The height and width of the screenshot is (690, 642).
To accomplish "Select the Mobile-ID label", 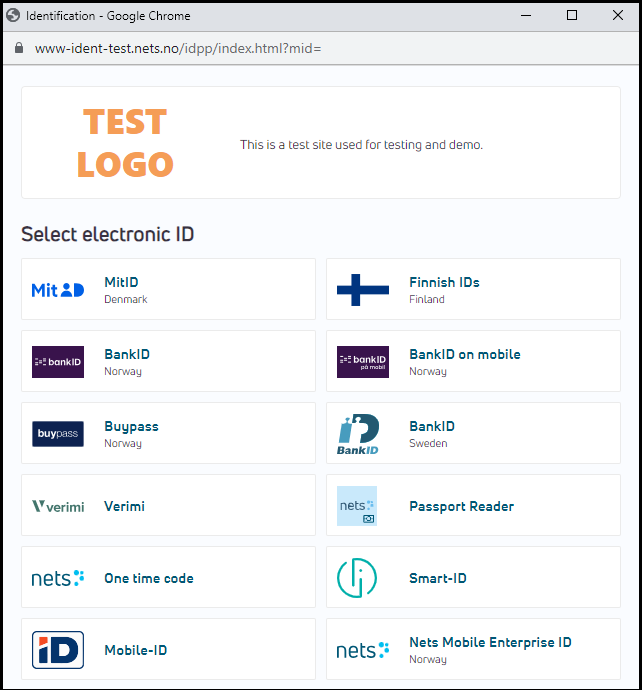I will [x=136, y=650].
